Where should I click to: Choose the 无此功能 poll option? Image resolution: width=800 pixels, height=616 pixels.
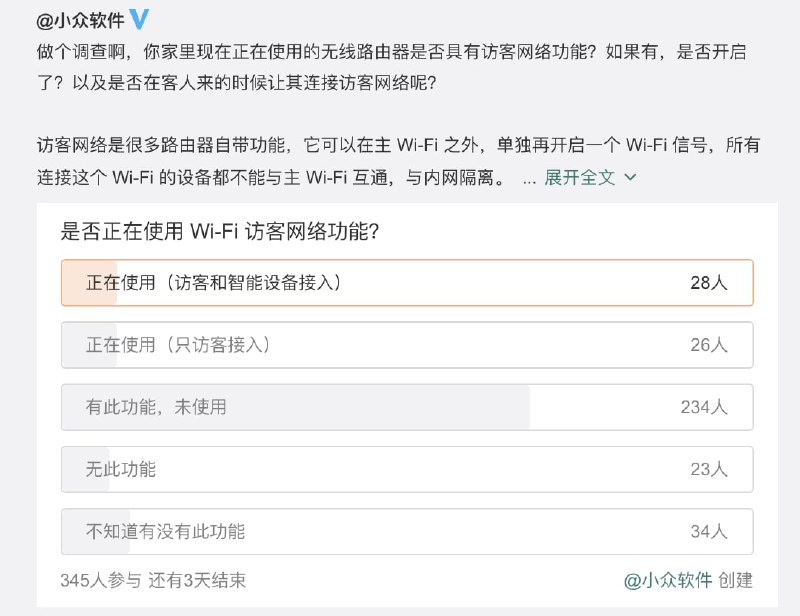tap(400, 469)
